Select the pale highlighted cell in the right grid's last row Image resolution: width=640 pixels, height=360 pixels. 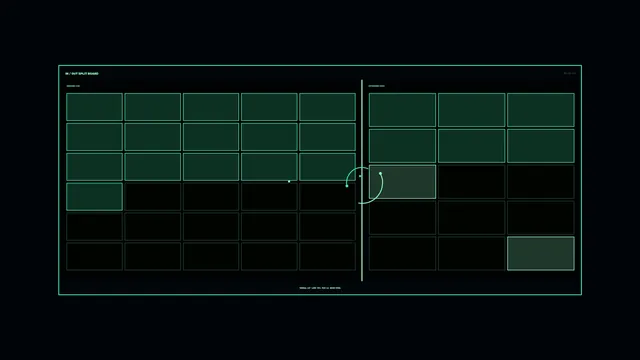pos(541,253)
